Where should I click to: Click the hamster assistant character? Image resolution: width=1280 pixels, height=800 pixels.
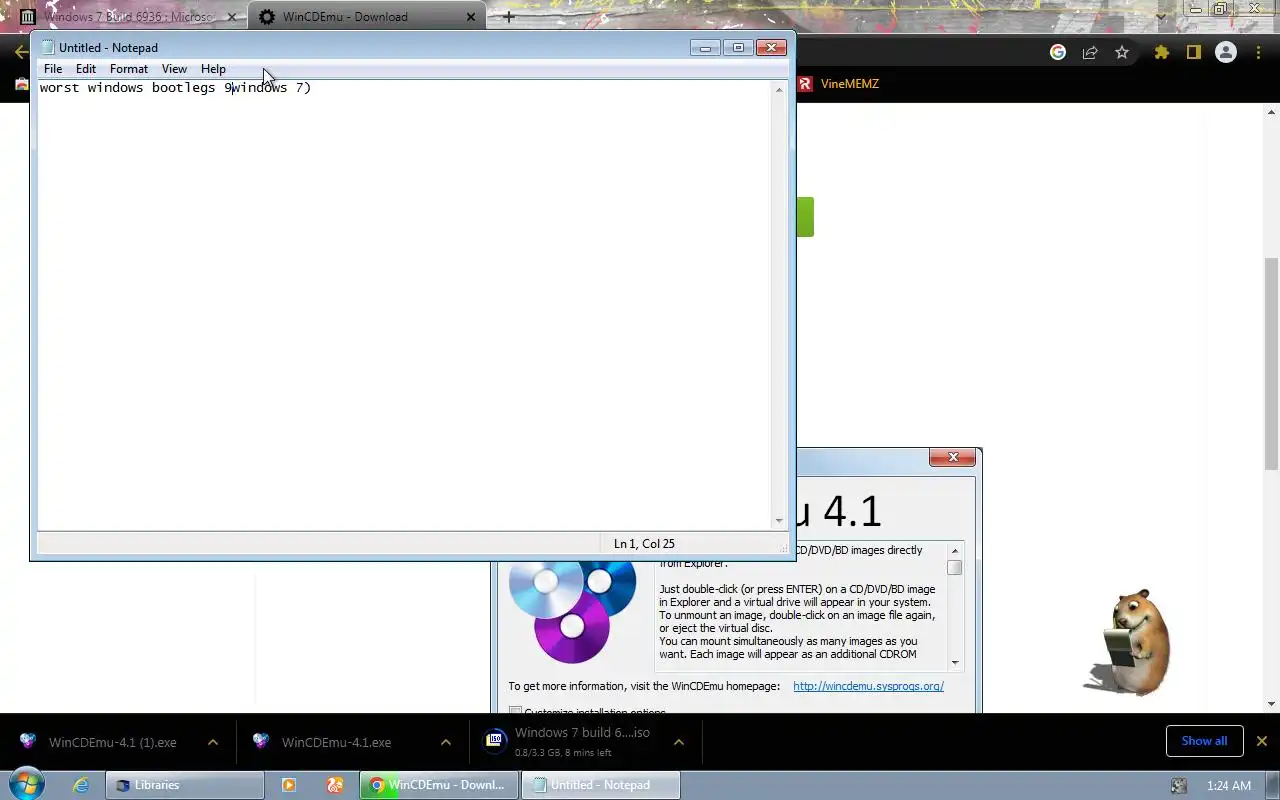click(1128, 643)
